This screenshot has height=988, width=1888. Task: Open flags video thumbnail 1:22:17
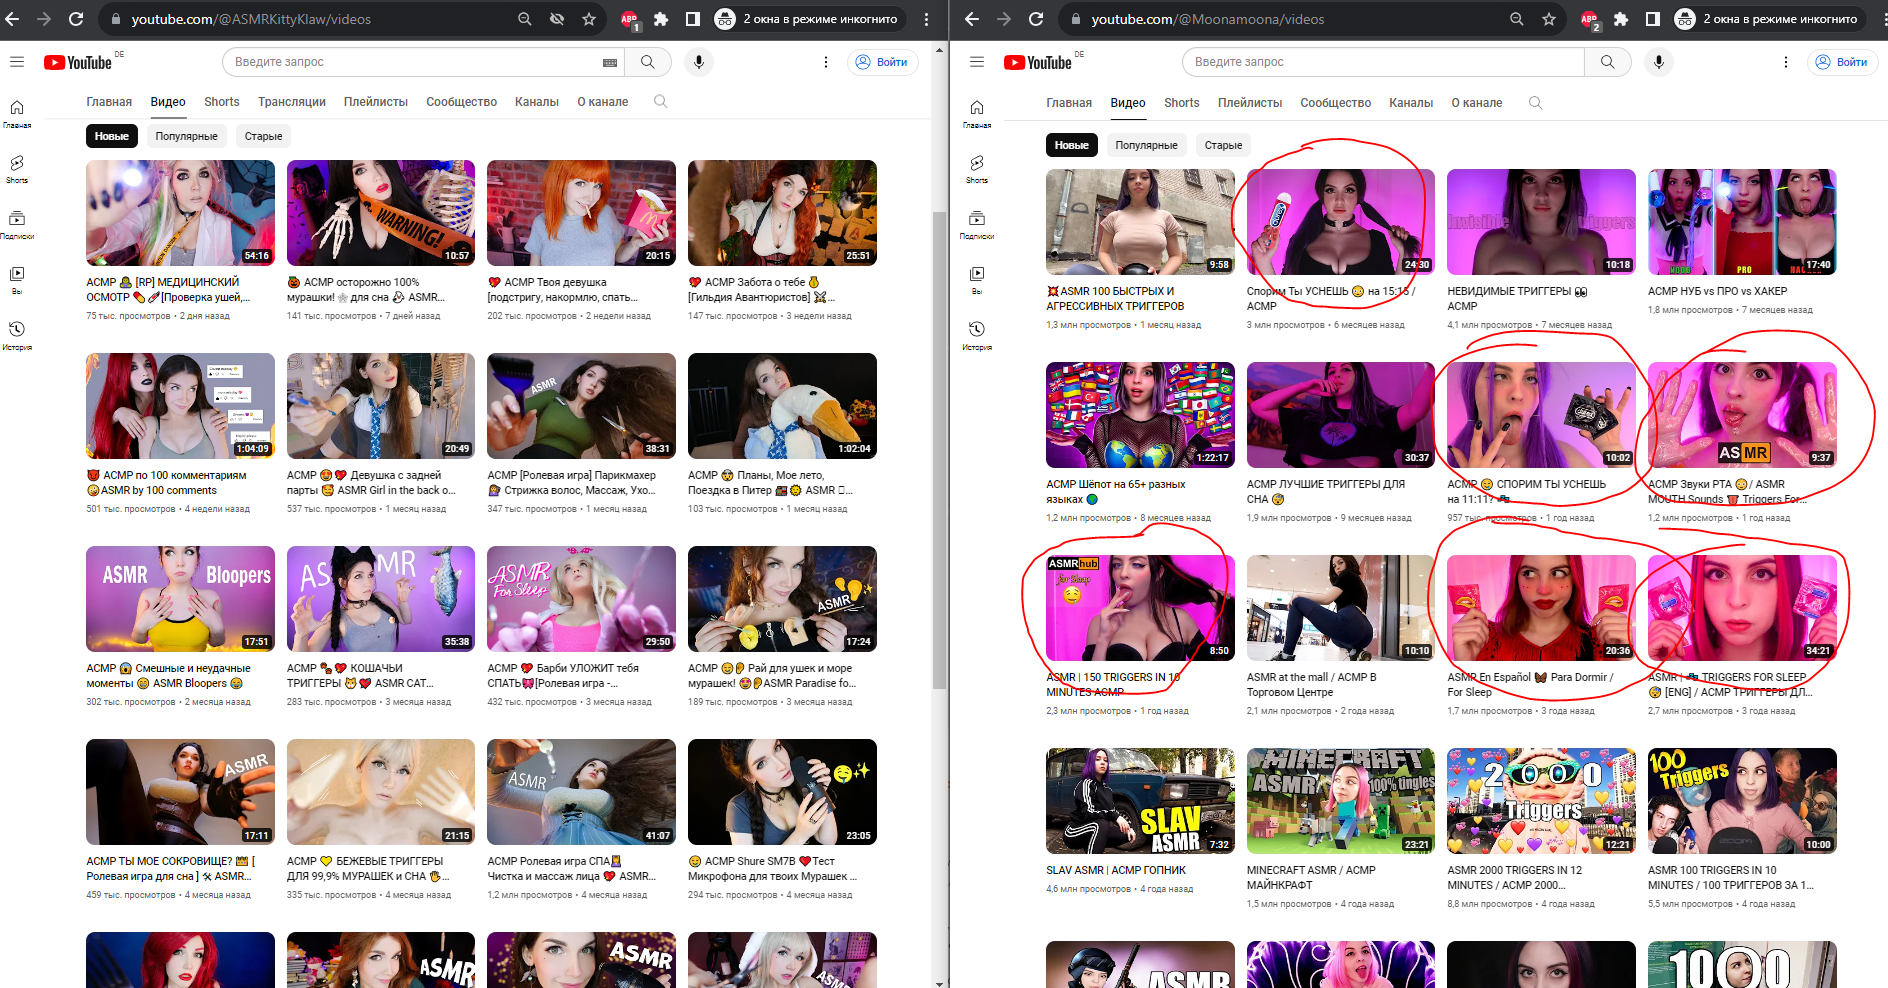click(1140, 415)
